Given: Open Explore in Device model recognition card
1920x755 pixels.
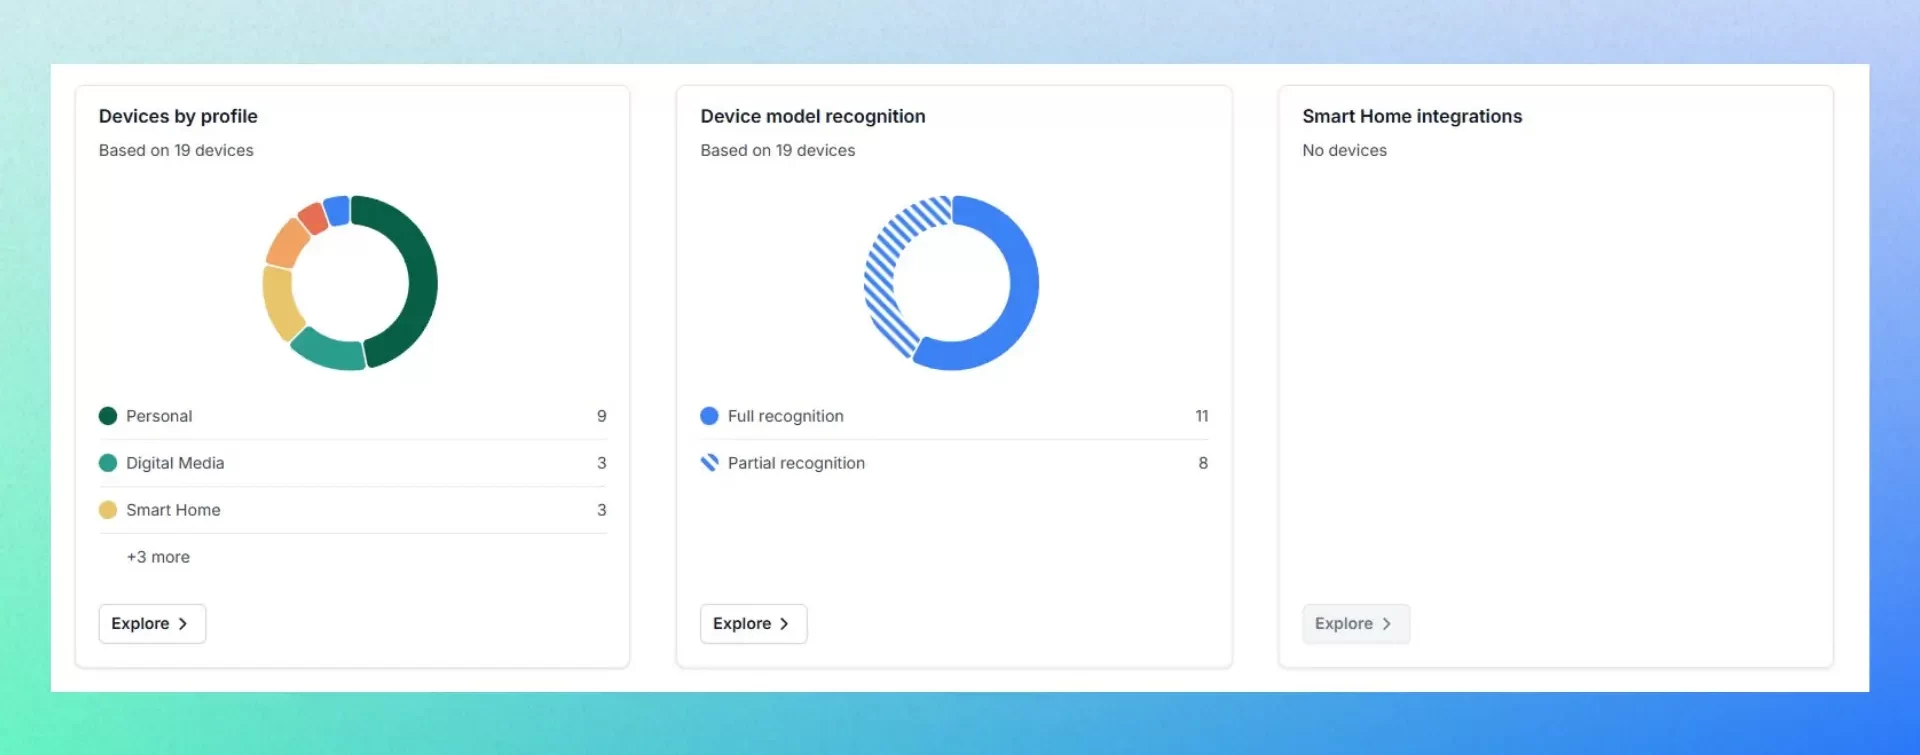Looking at the screenshot, I should point(753,624).
